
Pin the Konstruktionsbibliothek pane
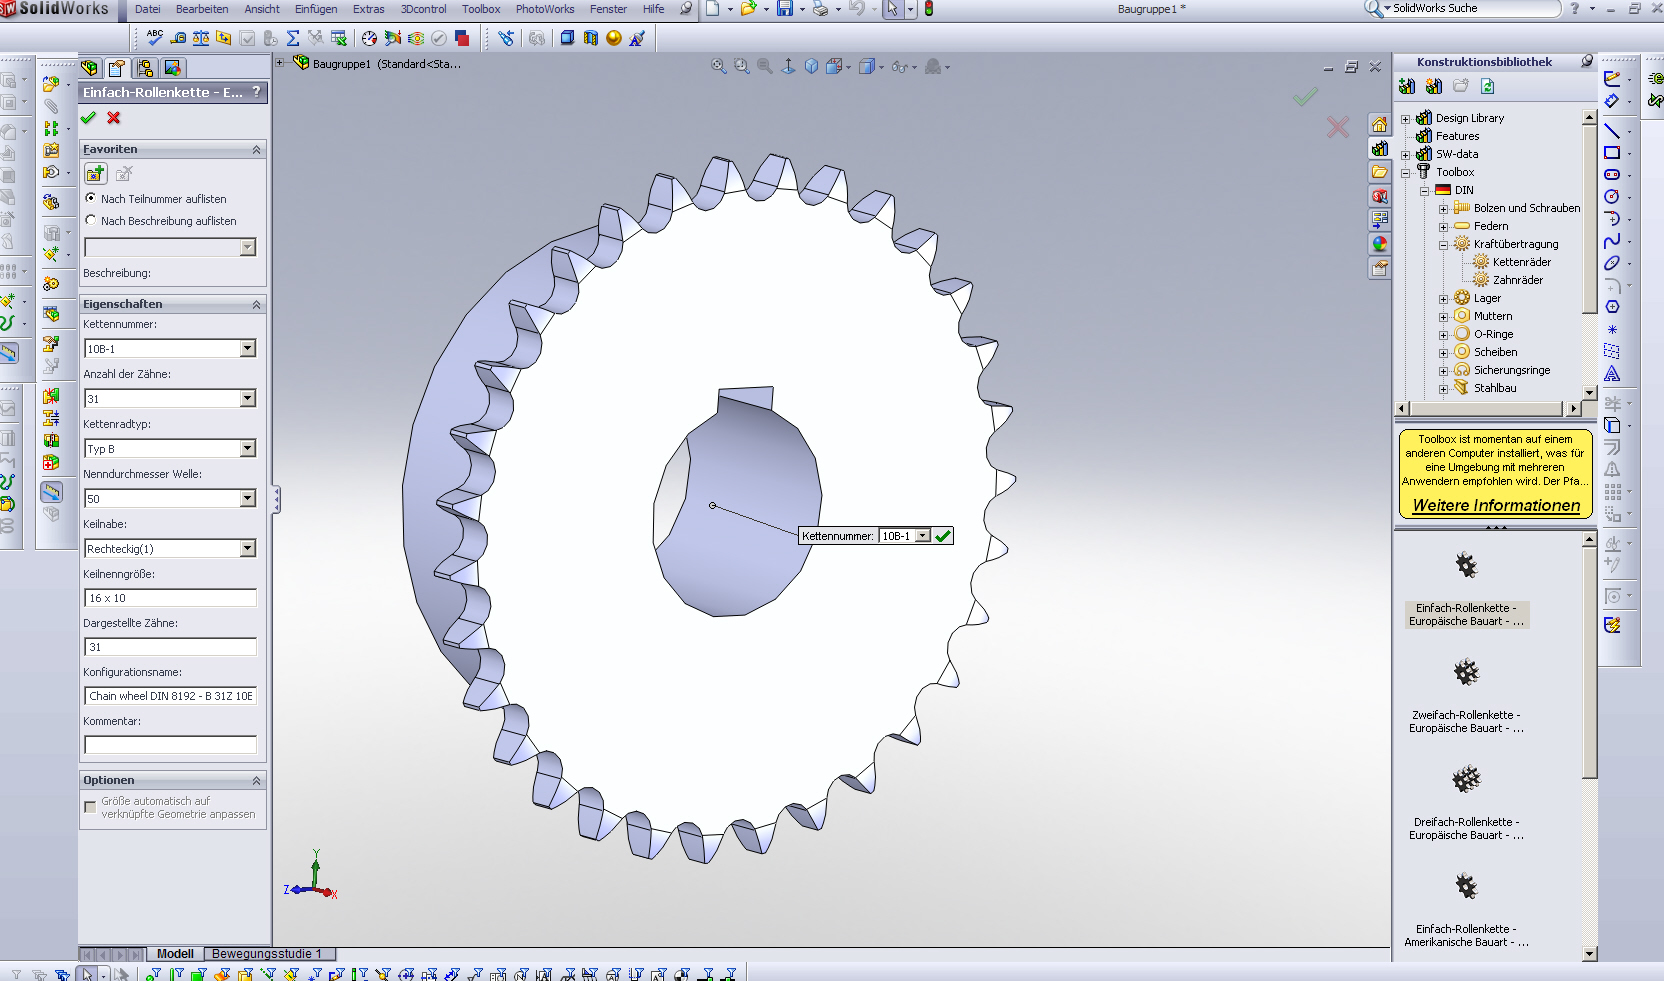(1586, 62)
